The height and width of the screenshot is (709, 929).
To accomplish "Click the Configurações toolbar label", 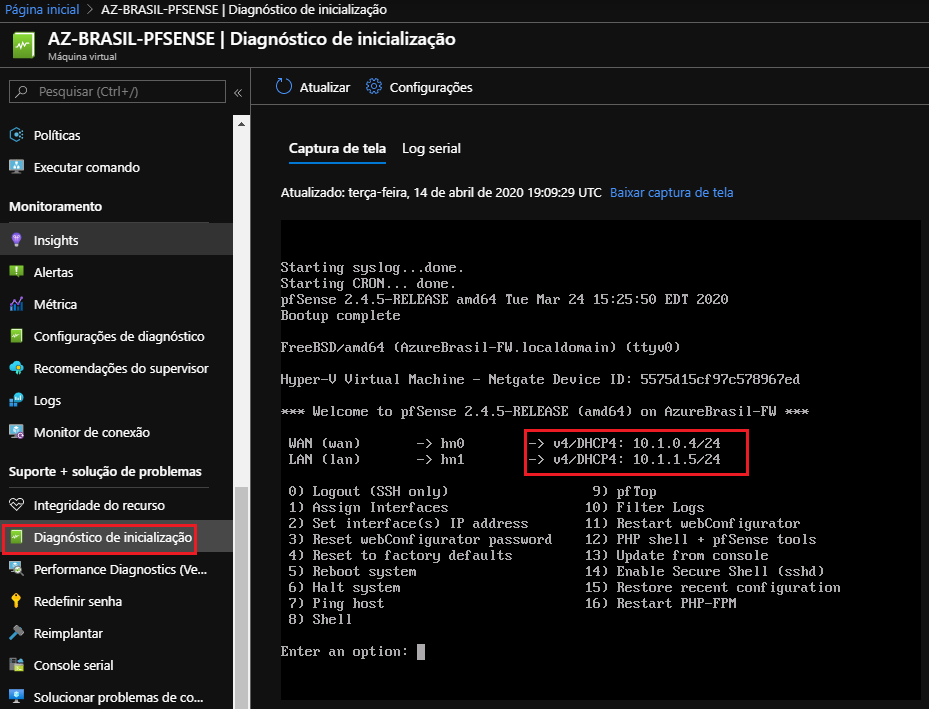I will (431, 87).
